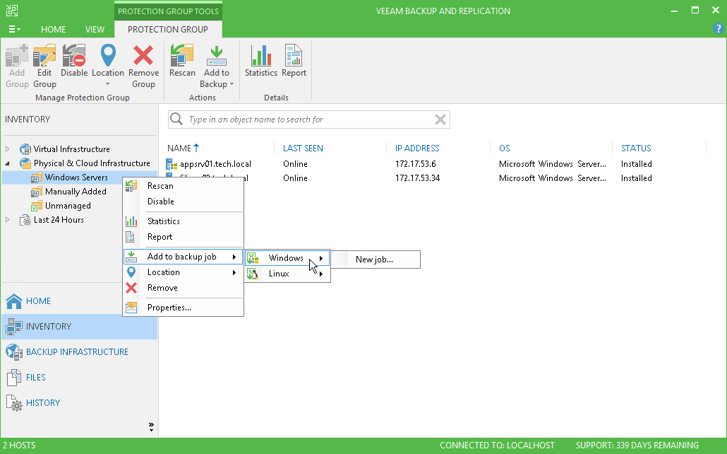Open Statistics from the ribbon
Image resolution: width=727 pixels, height=454 pixels.
(x=261, y=61)
